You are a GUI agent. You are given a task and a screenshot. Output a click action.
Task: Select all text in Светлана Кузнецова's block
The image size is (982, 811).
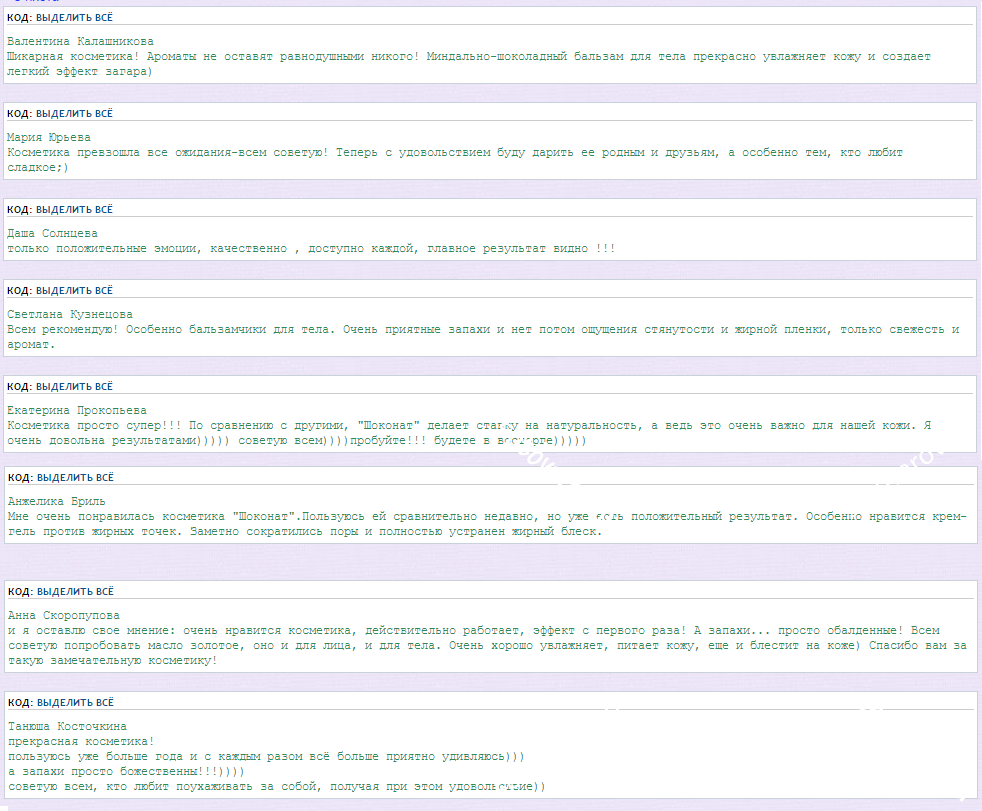pos(74,291)
